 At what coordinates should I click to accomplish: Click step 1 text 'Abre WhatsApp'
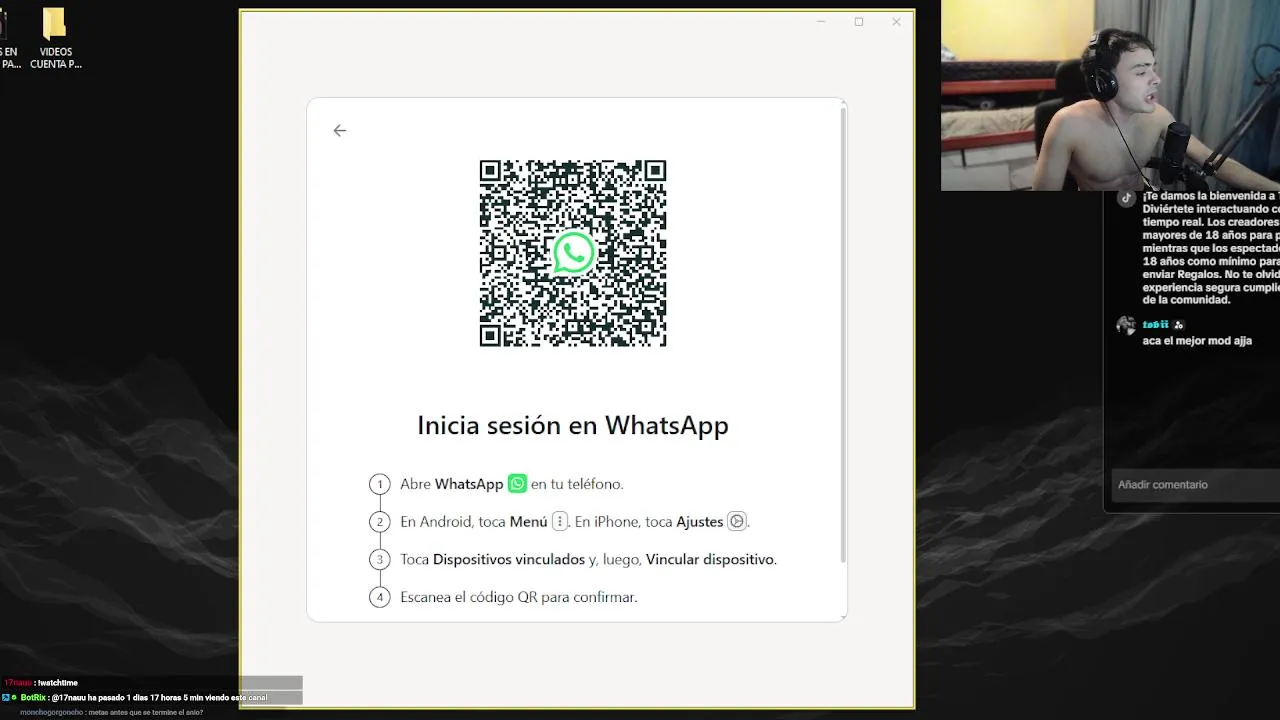[x=451, y=484]
